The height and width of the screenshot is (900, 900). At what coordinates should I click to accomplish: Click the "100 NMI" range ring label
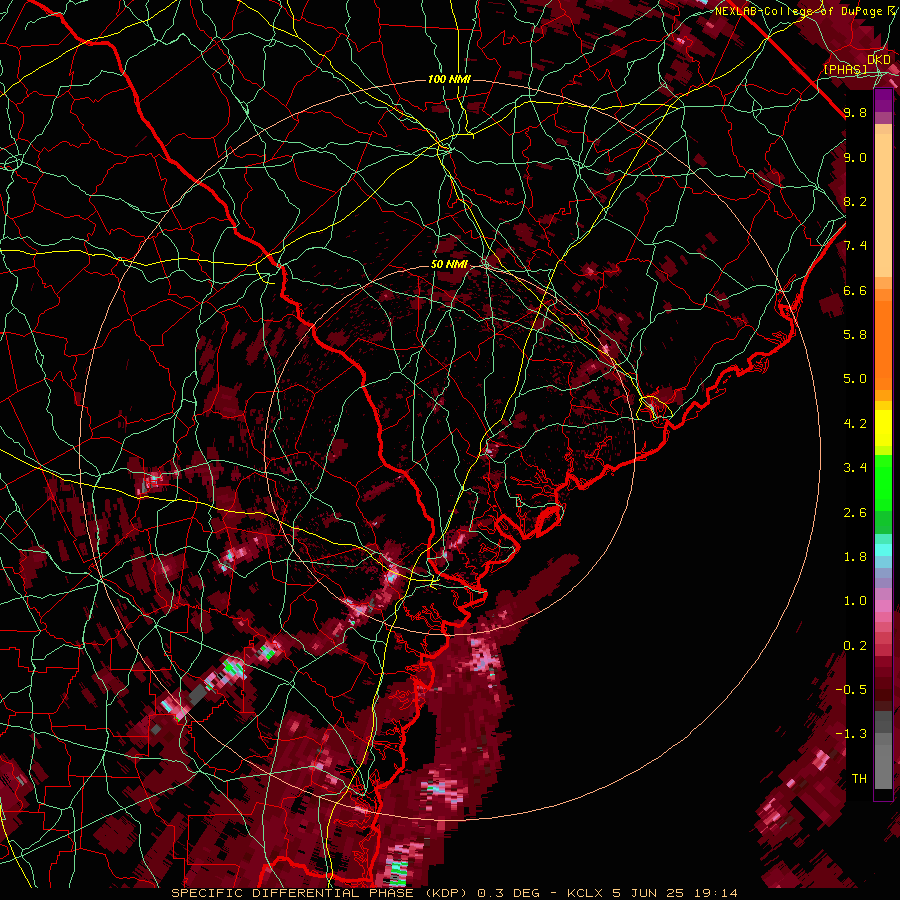coord(449,79)
